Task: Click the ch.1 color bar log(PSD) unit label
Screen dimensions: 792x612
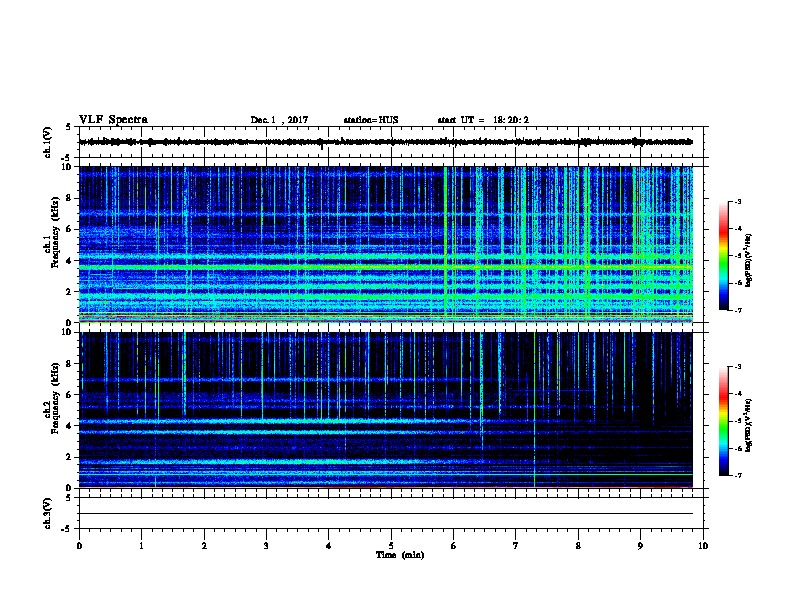Action: coord(749,260)
